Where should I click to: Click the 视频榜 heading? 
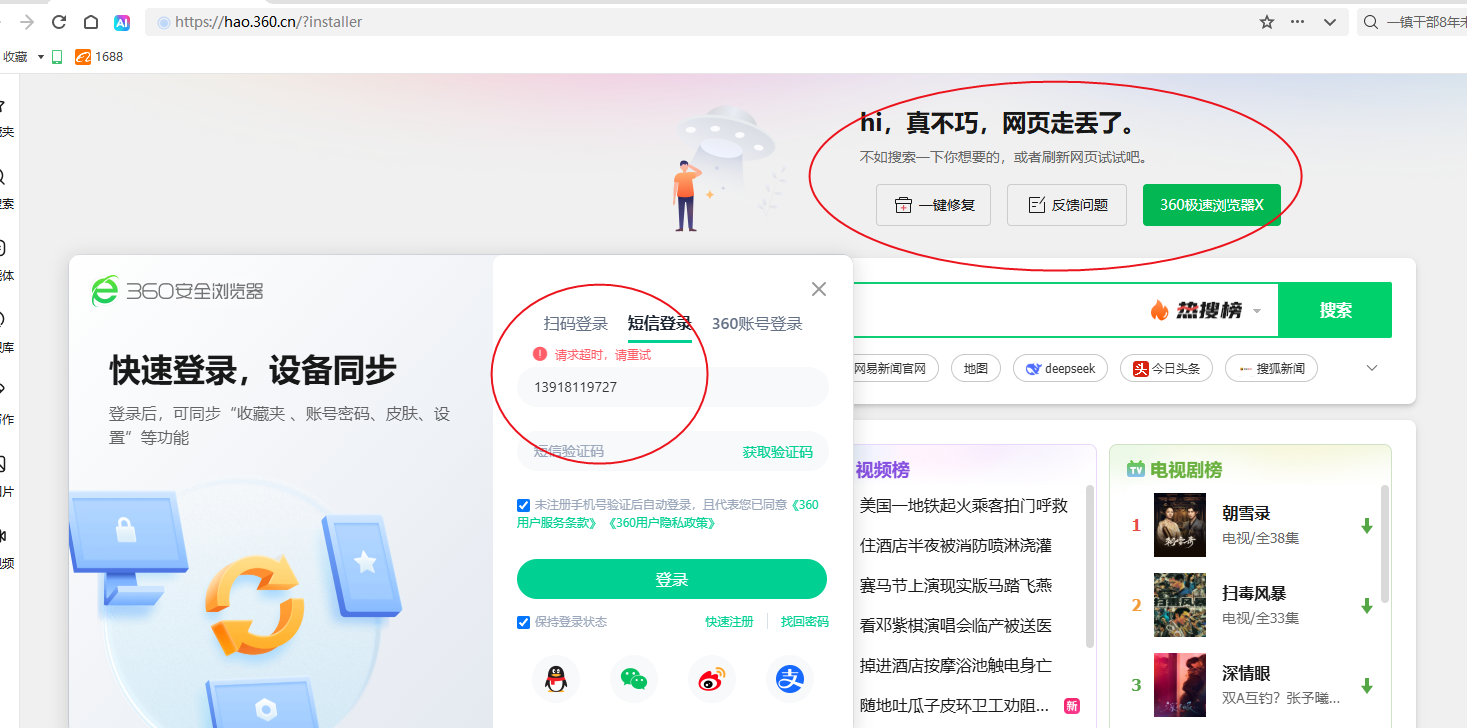pyautogui.click(x=882, y=470)
